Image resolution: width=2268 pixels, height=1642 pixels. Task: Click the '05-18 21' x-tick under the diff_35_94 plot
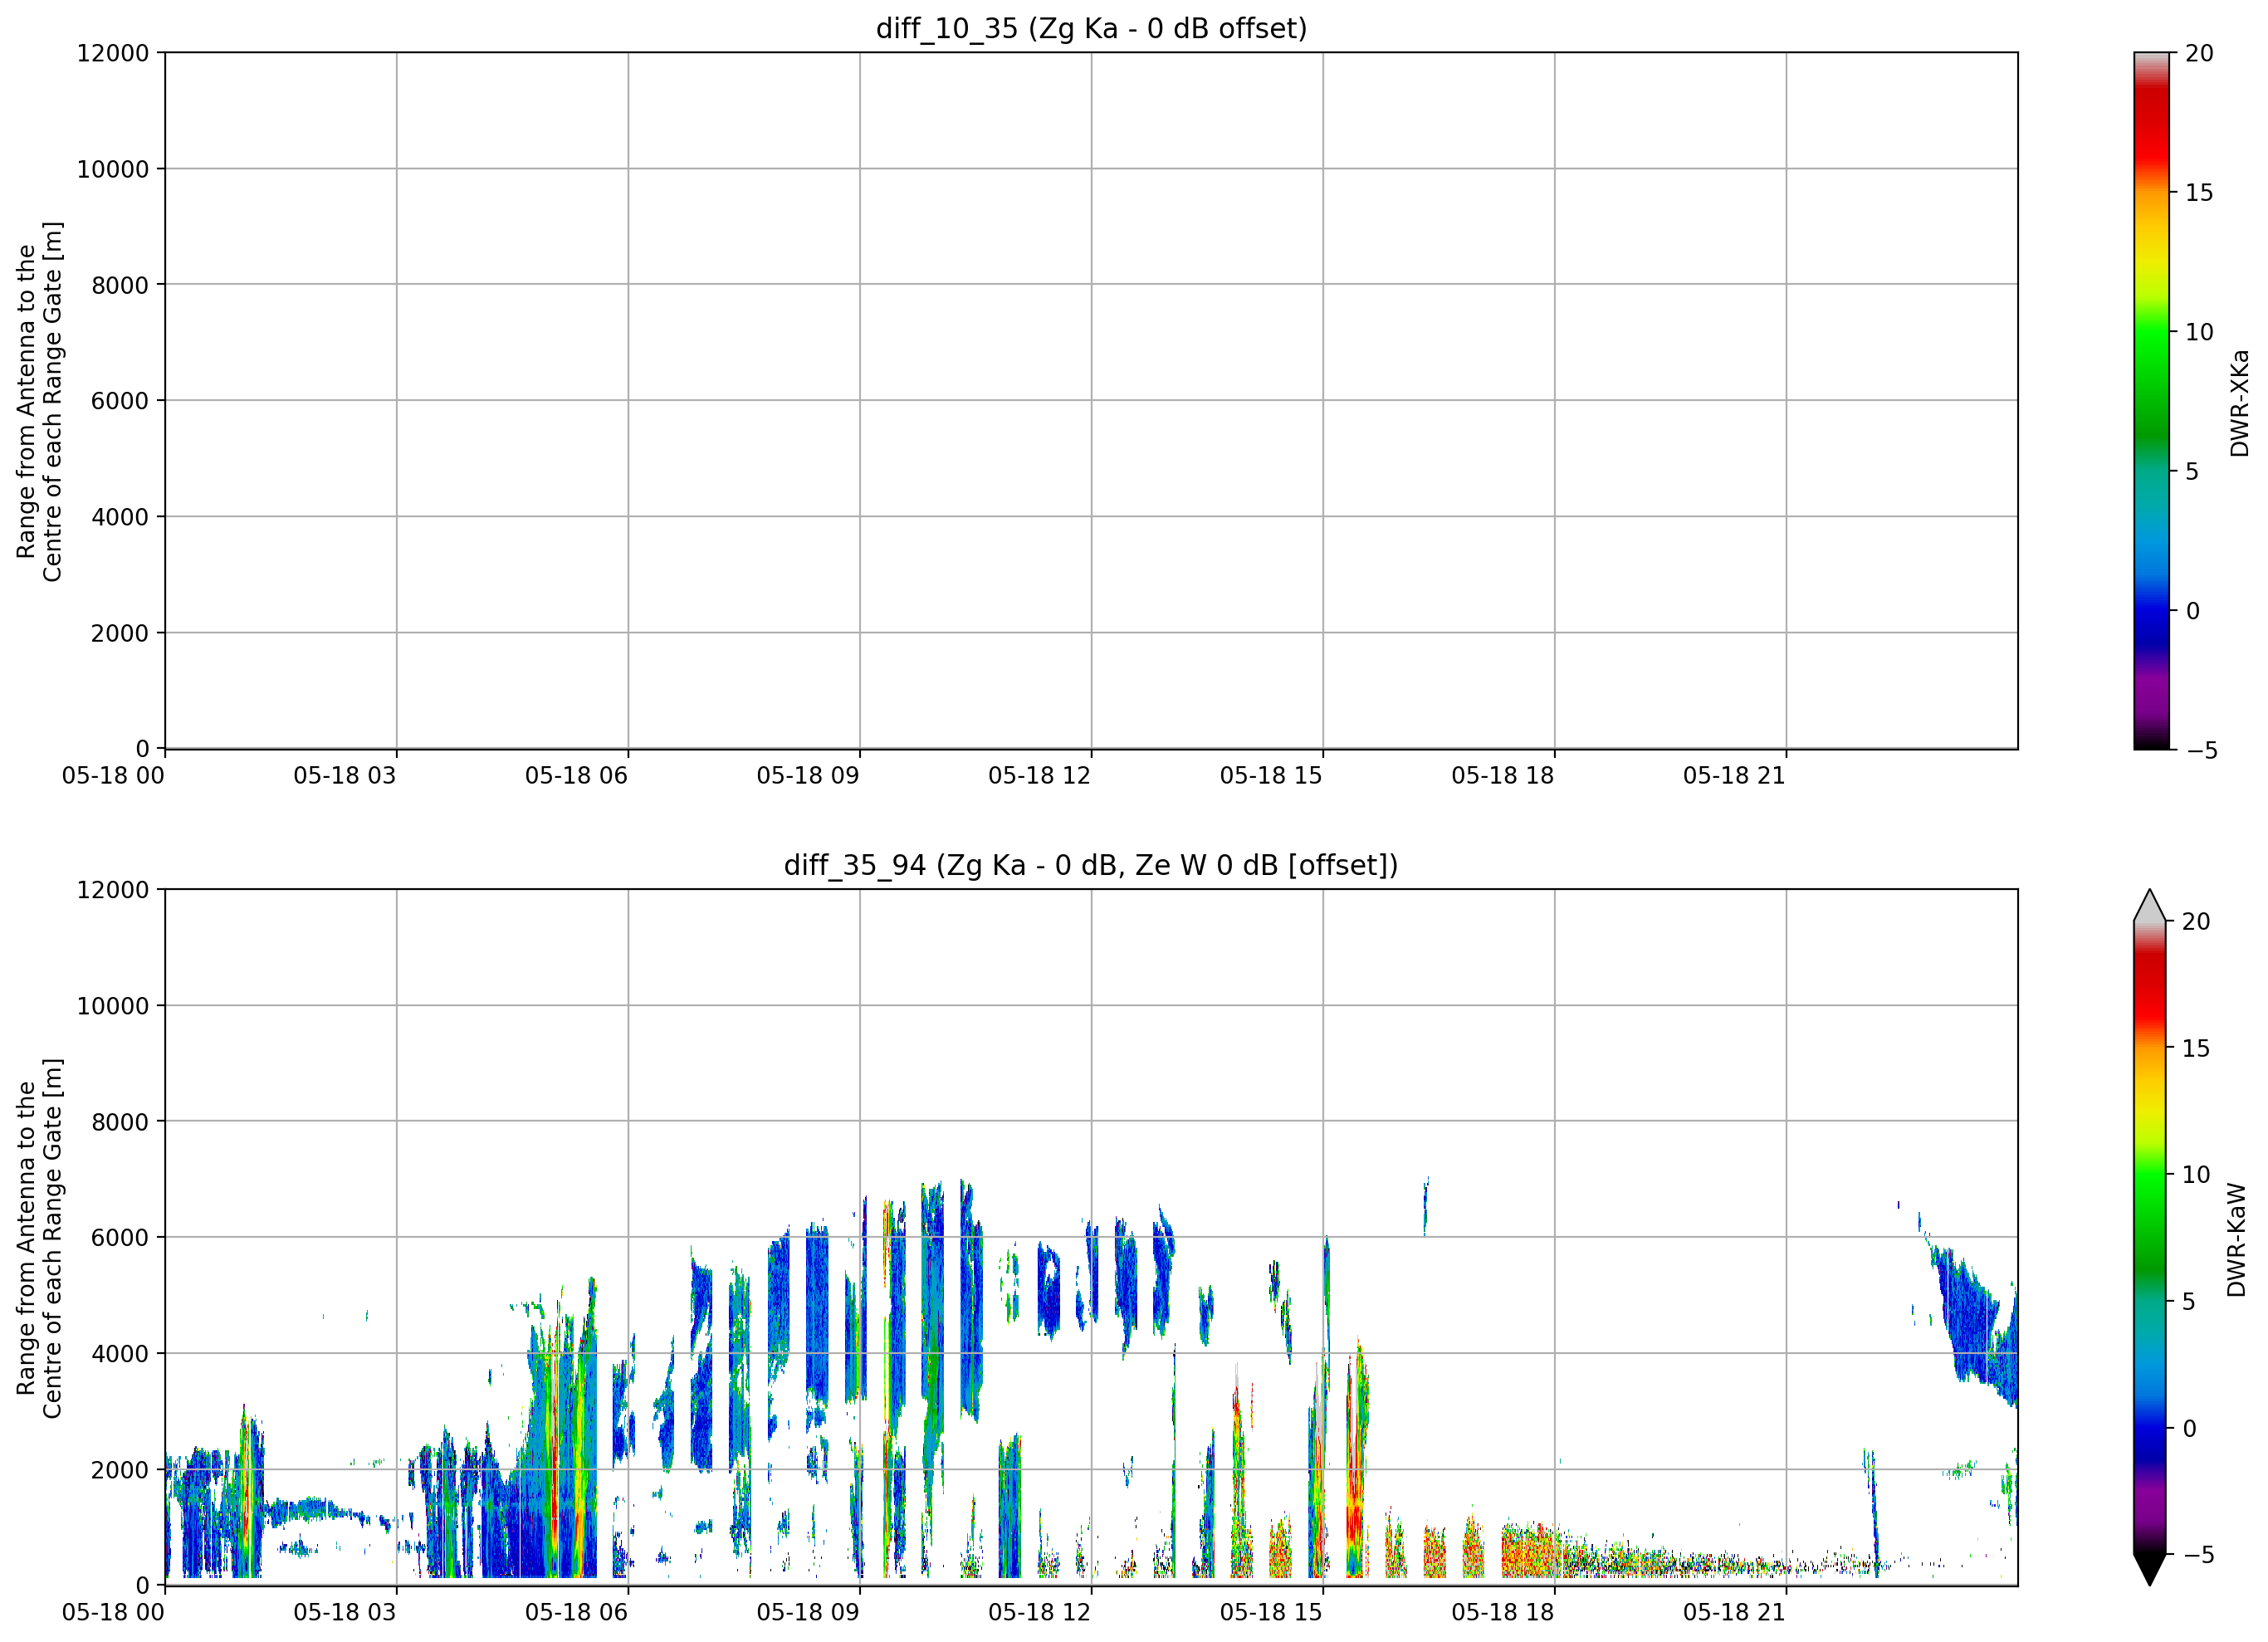(1734, 1613)
